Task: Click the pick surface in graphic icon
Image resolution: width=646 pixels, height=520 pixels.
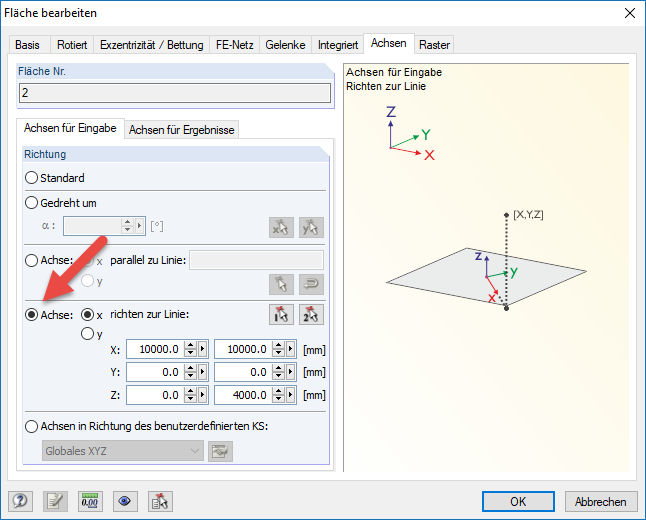Action: coord(160,501)
